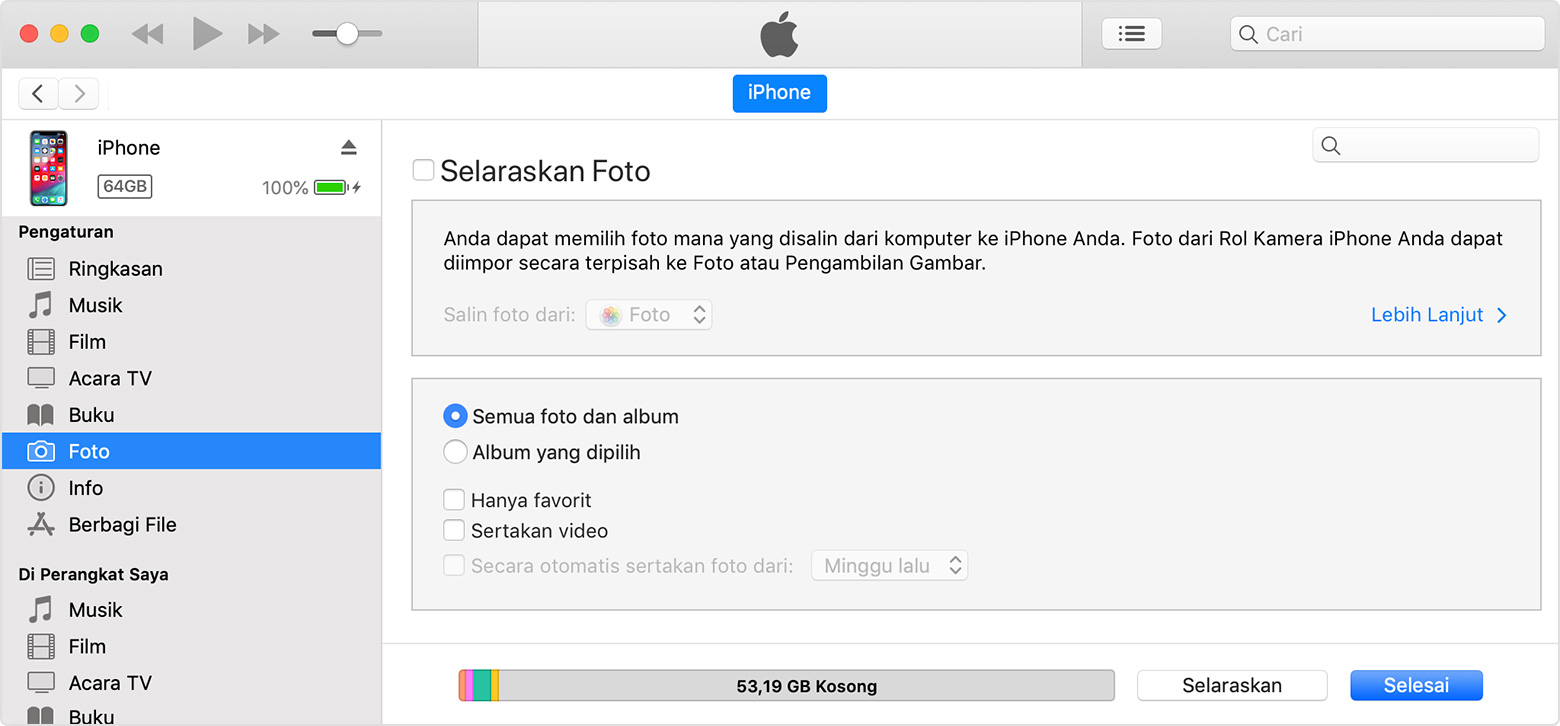This screenshot has width=1560, height=726.
Task: Click the play button
Action: [207, 34]
